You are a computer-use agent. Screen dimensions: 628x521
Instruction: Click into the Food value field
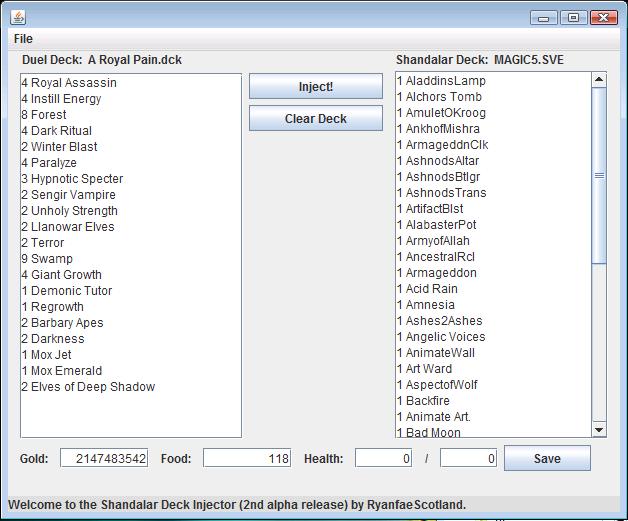(x=247, y=458)
